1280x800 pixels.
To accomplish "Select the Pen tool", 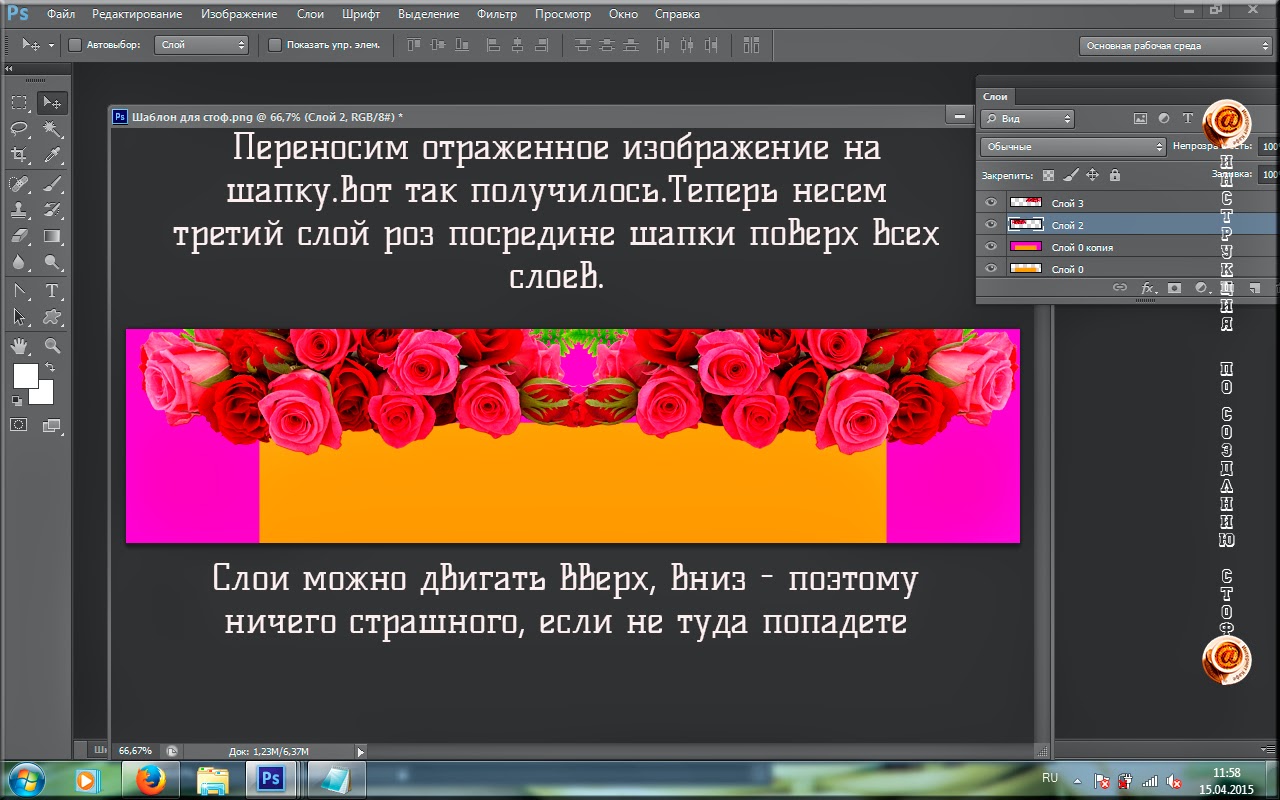I will click(x=19, y=291).
